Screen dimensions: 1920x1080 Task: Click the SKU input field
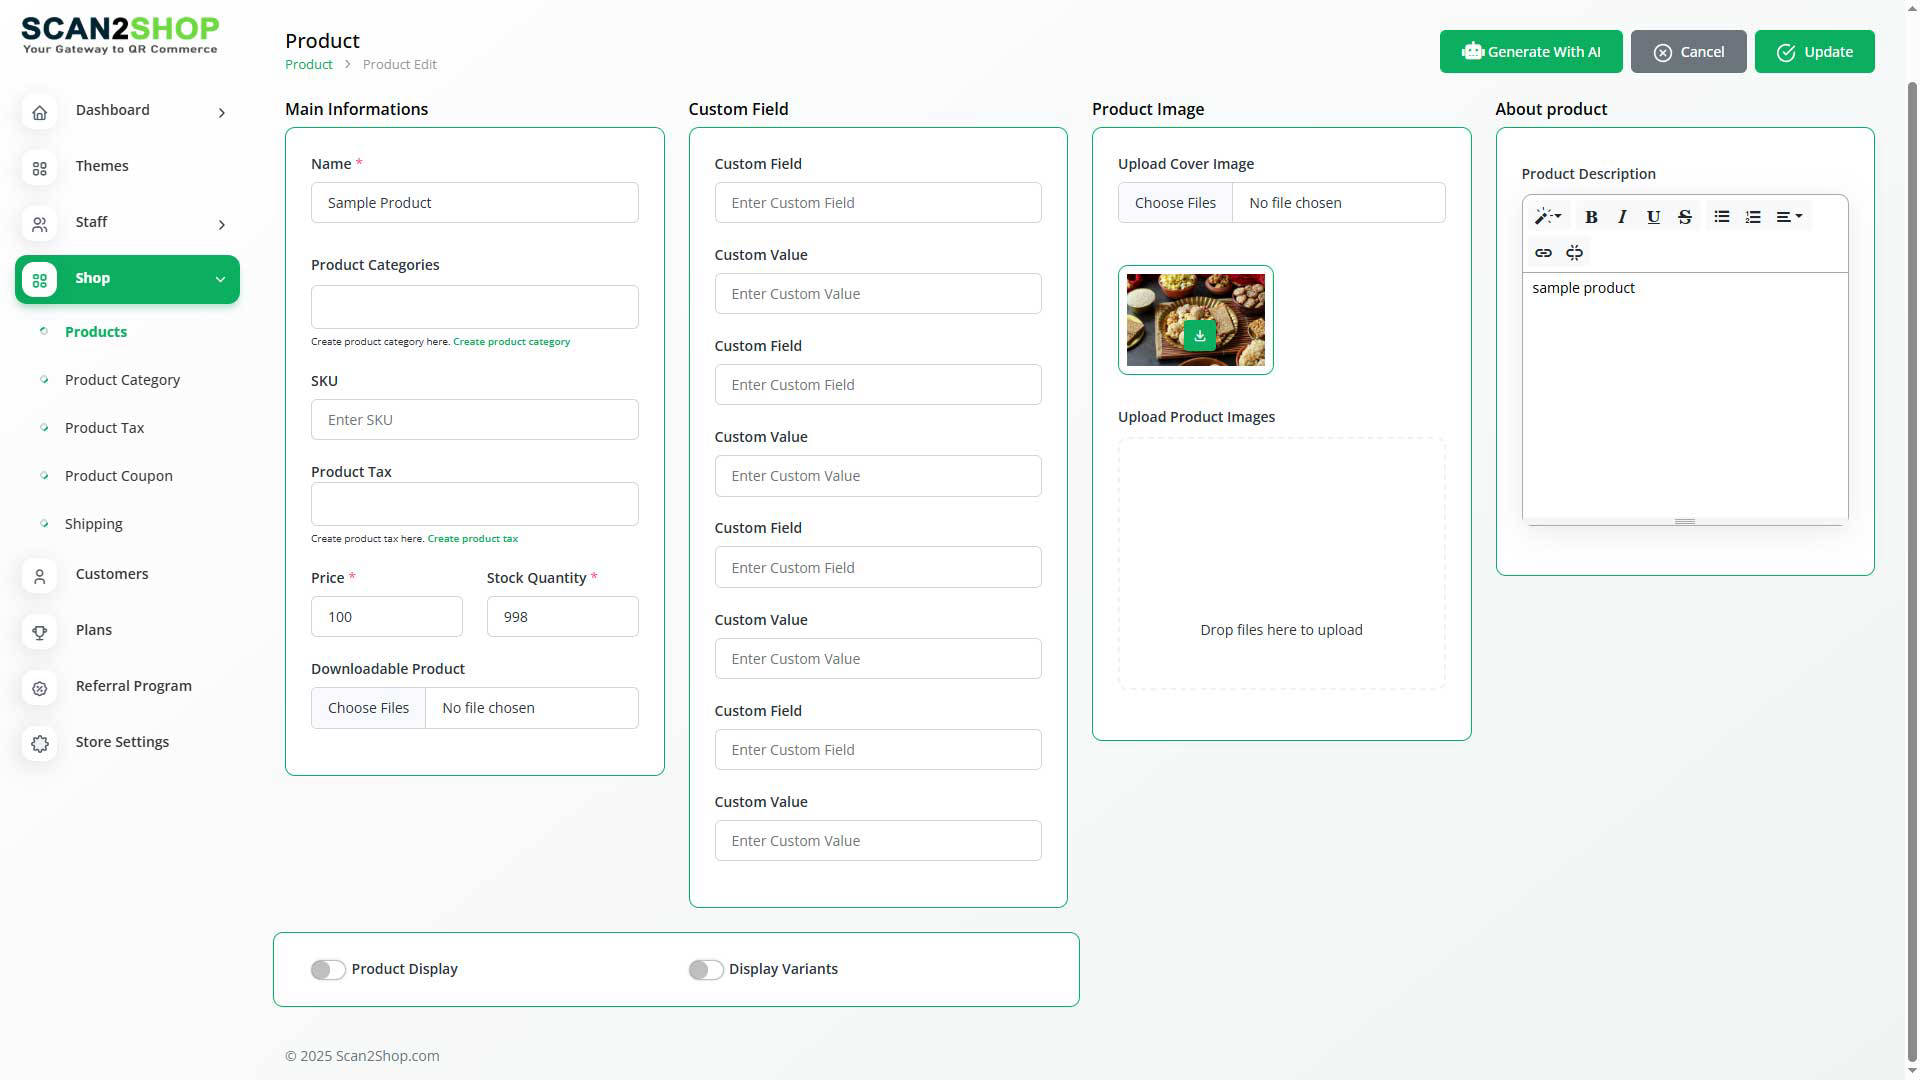point(474,420)
